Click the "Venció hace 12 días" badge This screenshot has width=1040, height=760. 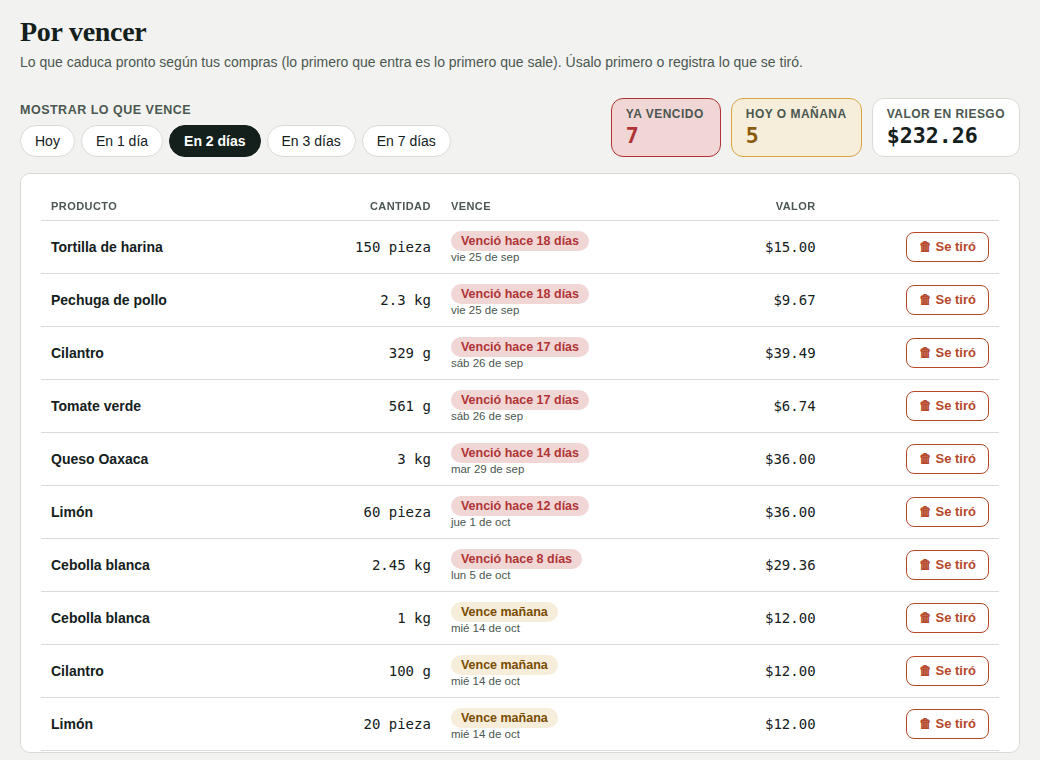click(x=520, y=506)
